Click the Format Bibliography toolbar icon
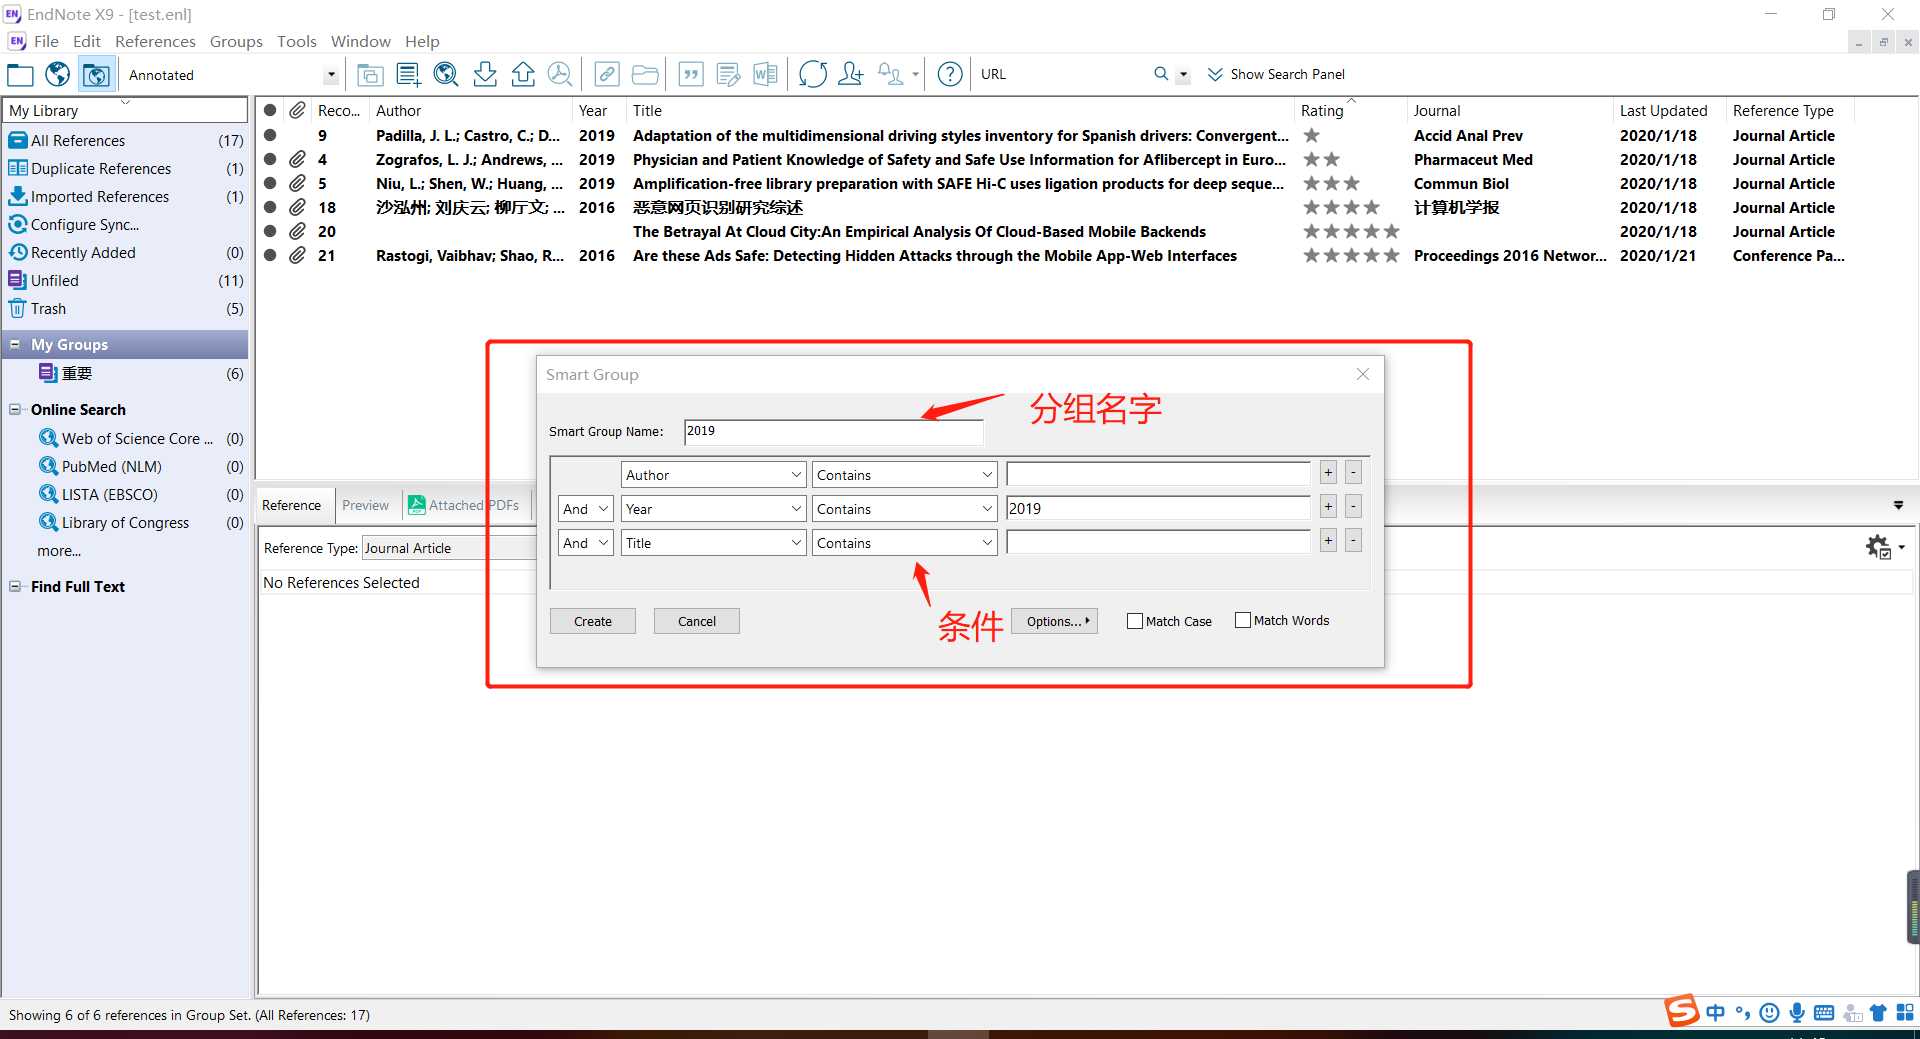Viewport: 1920px width, 1039px height. click(x=729, y=75)
